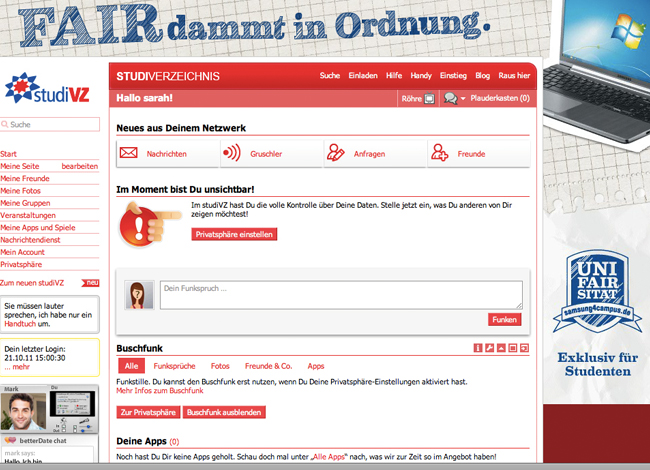The height and width of the screenshot is (470, 650).
Task: Click the Plauderkasten (0) link
Action: tap(500, 98)
